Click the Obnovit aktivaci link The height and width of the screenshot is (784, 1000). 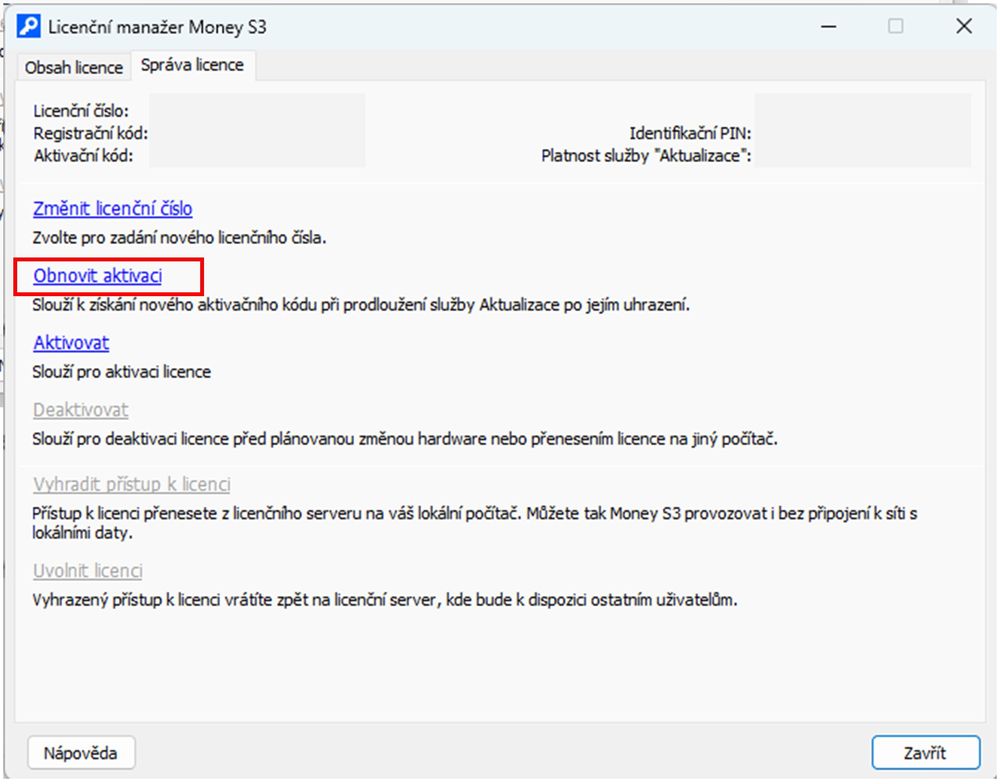98,276
